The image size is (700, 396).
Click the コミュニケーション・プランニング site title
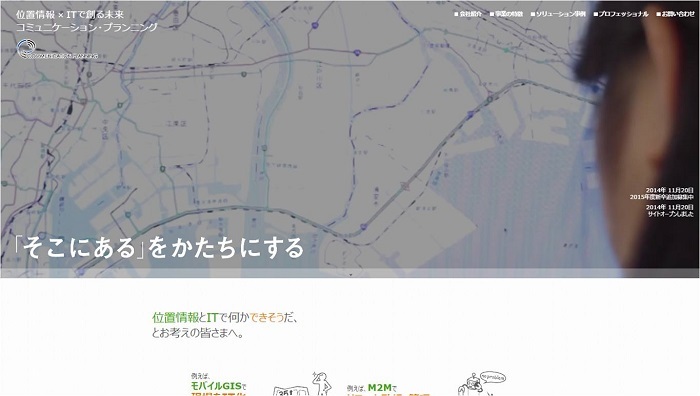coord(87,27)
